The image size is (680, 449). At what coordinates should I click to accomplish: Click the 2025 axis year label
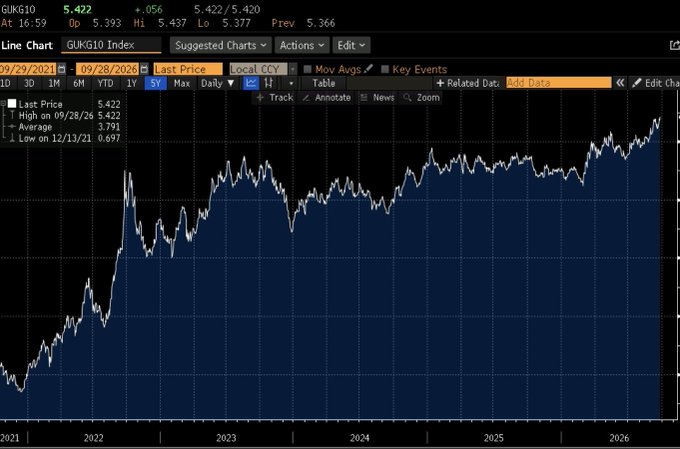point(494,438)
